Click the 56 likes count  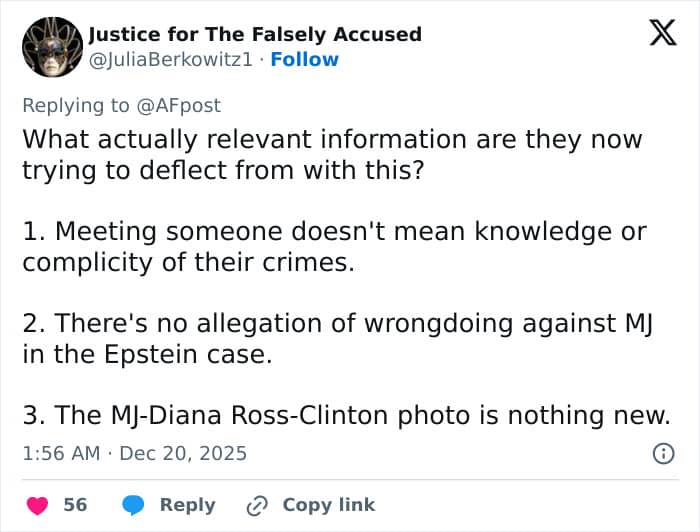75,505
